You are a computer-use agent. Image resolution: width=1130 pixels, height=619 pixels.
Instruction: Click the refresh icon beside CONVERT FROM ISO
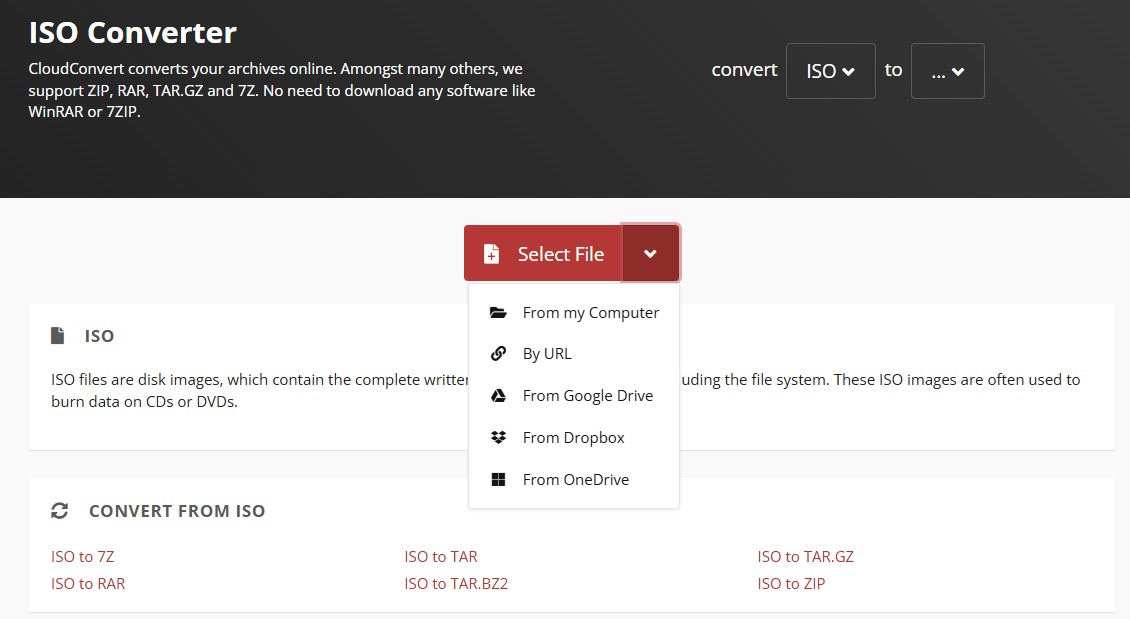[x=59, y=510]
